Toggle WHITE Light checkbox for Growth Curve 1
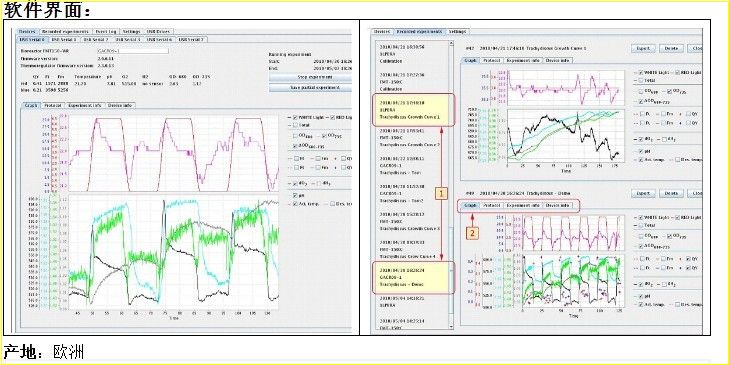The width and height of the screenshot is (729, 365). click(642, 73)
